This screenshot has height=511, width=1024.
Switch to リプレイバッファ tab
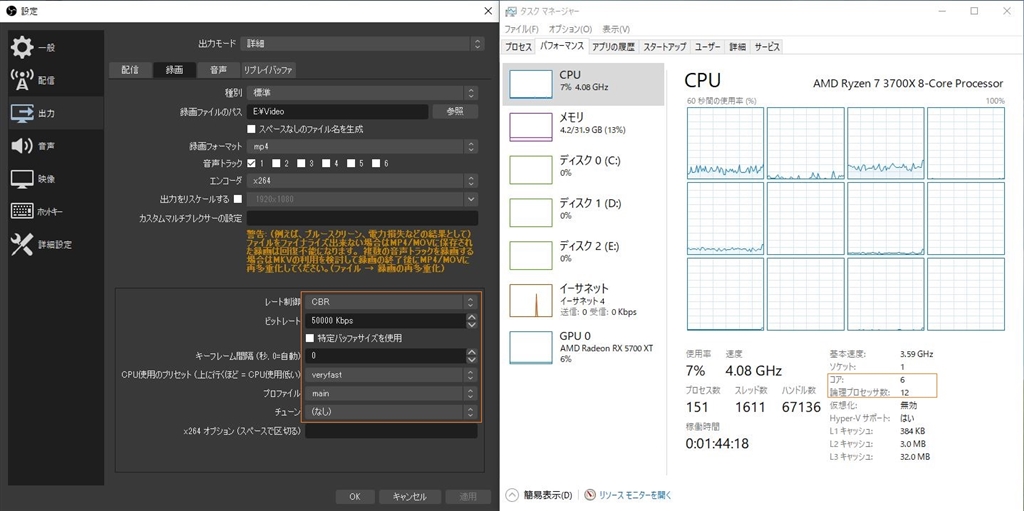tap(268, 70)
